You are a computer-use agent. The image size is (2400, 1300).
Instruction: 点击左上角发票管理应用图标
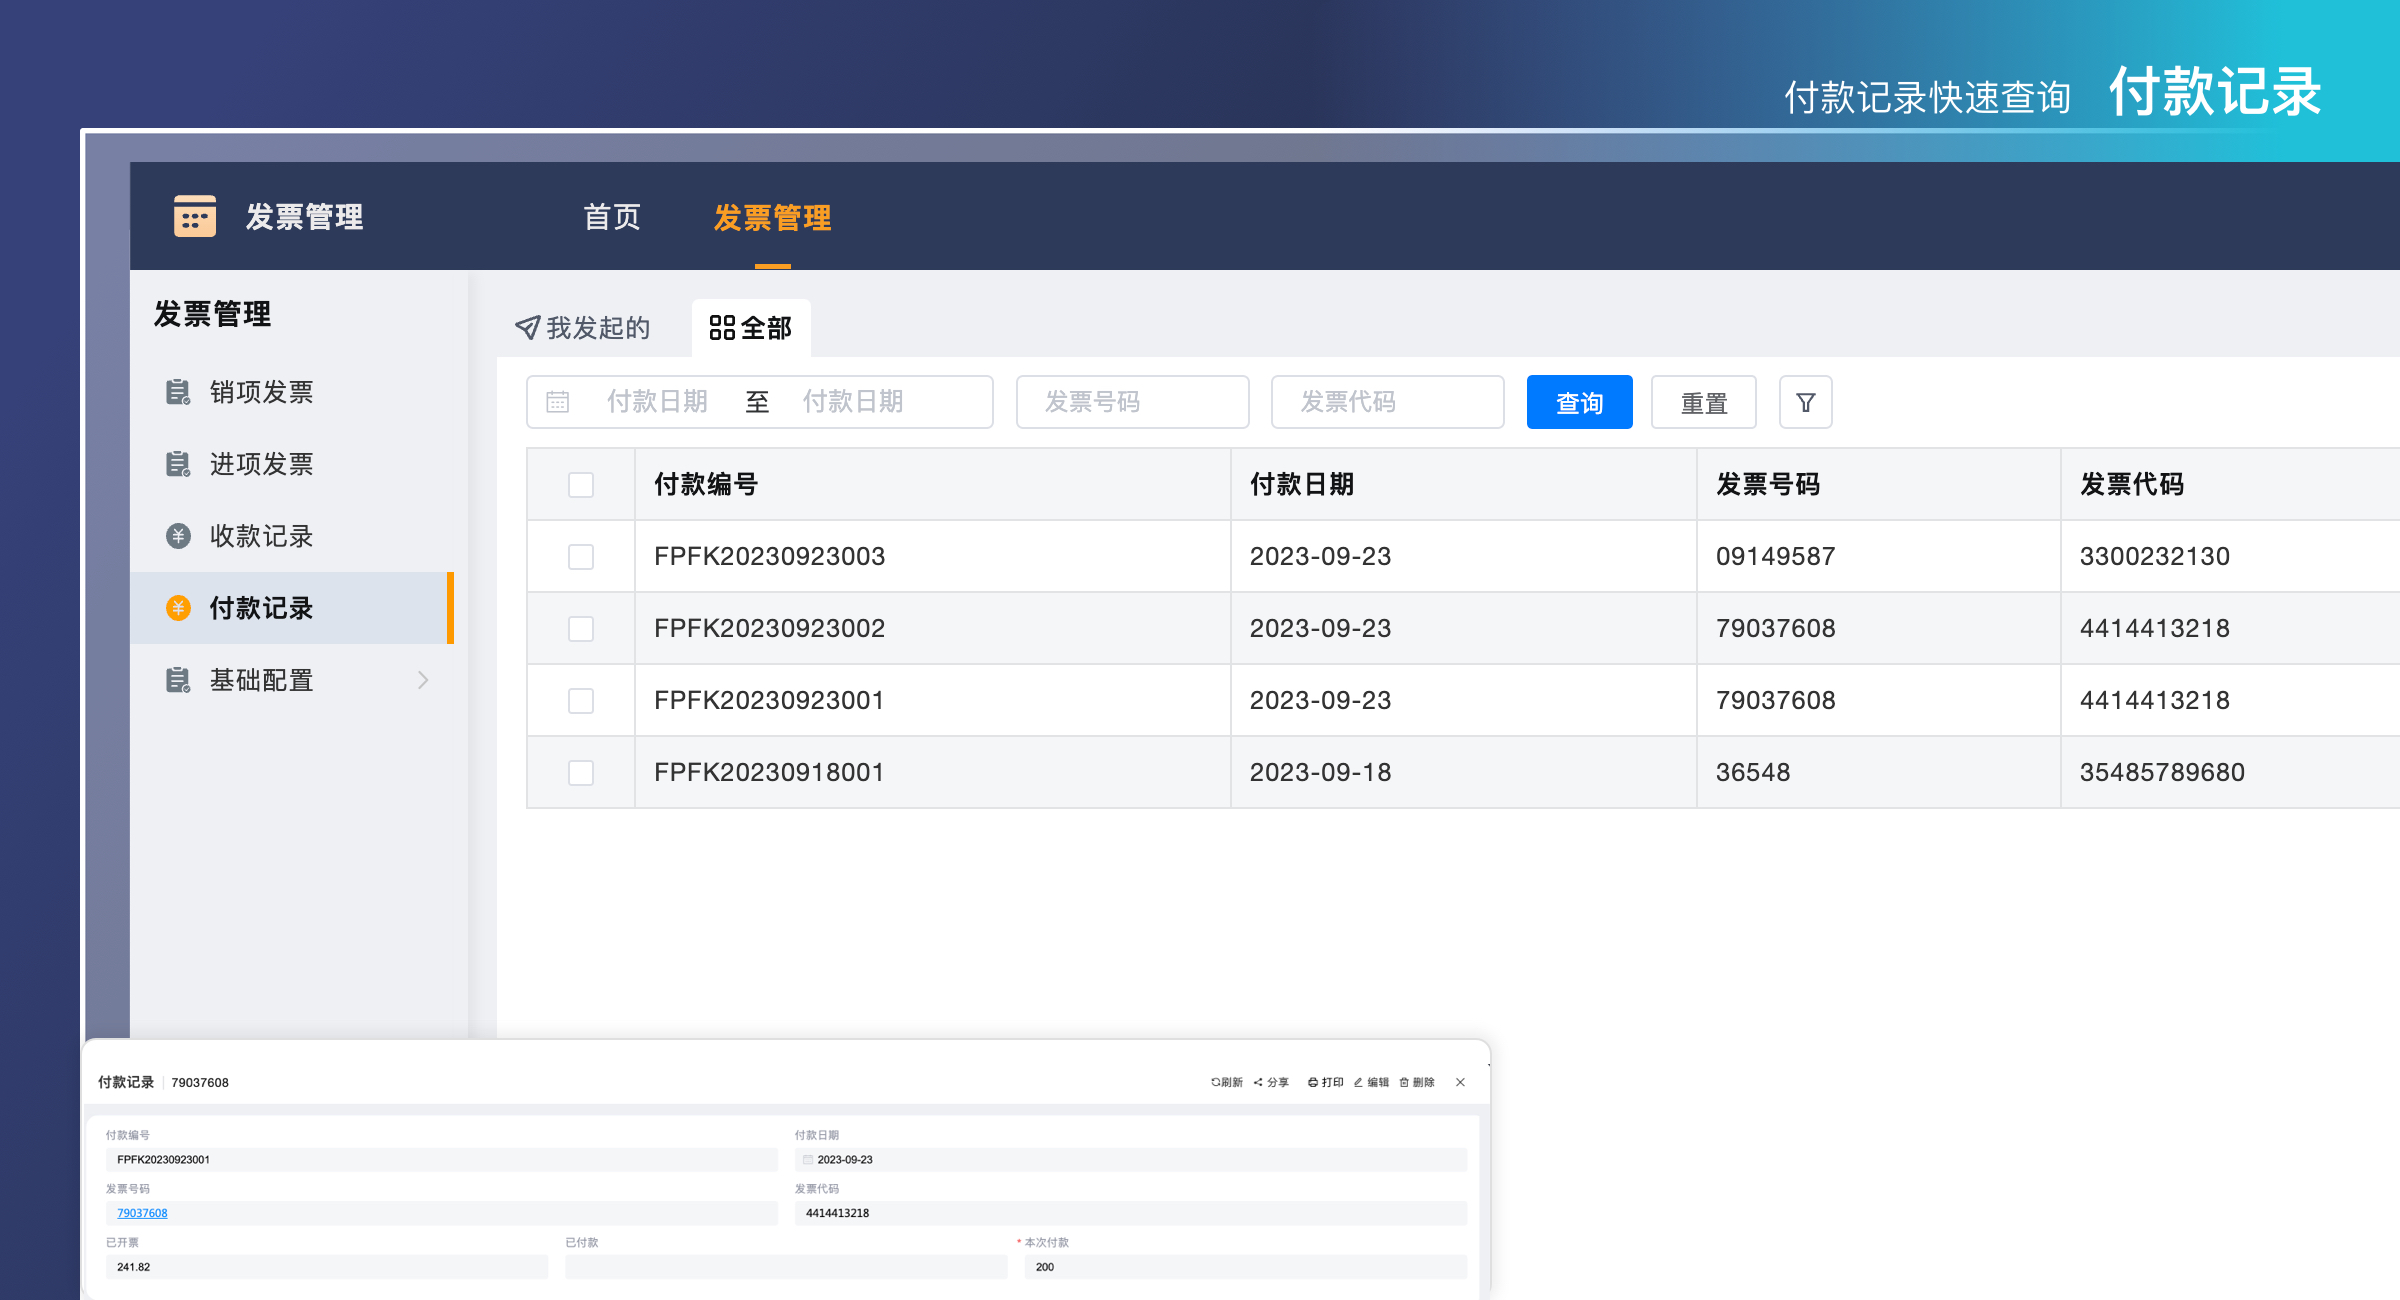(x=193, y=216)
